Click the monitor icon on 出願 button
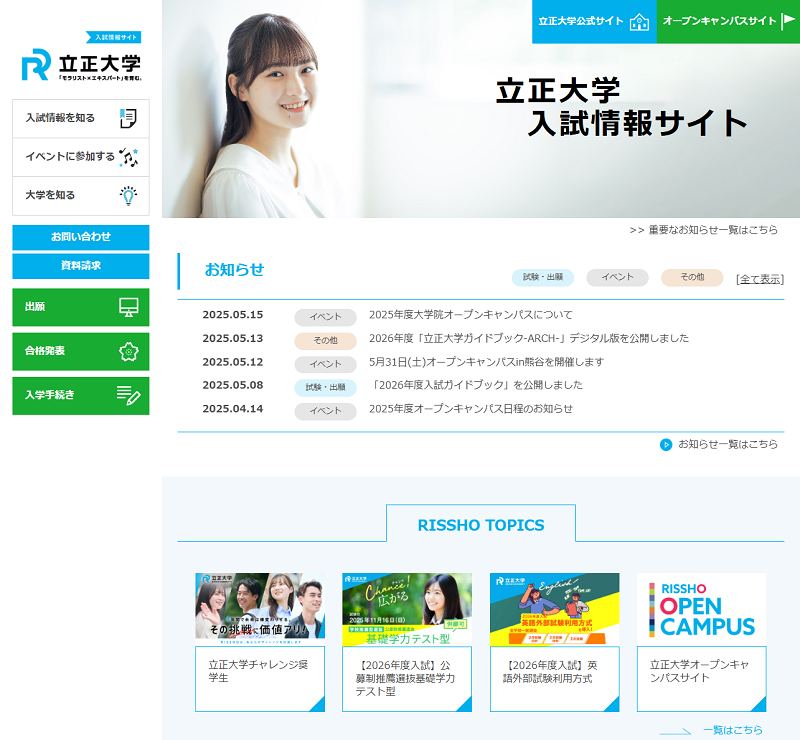Screen dimensions: 800x740 tap(129, 307)
